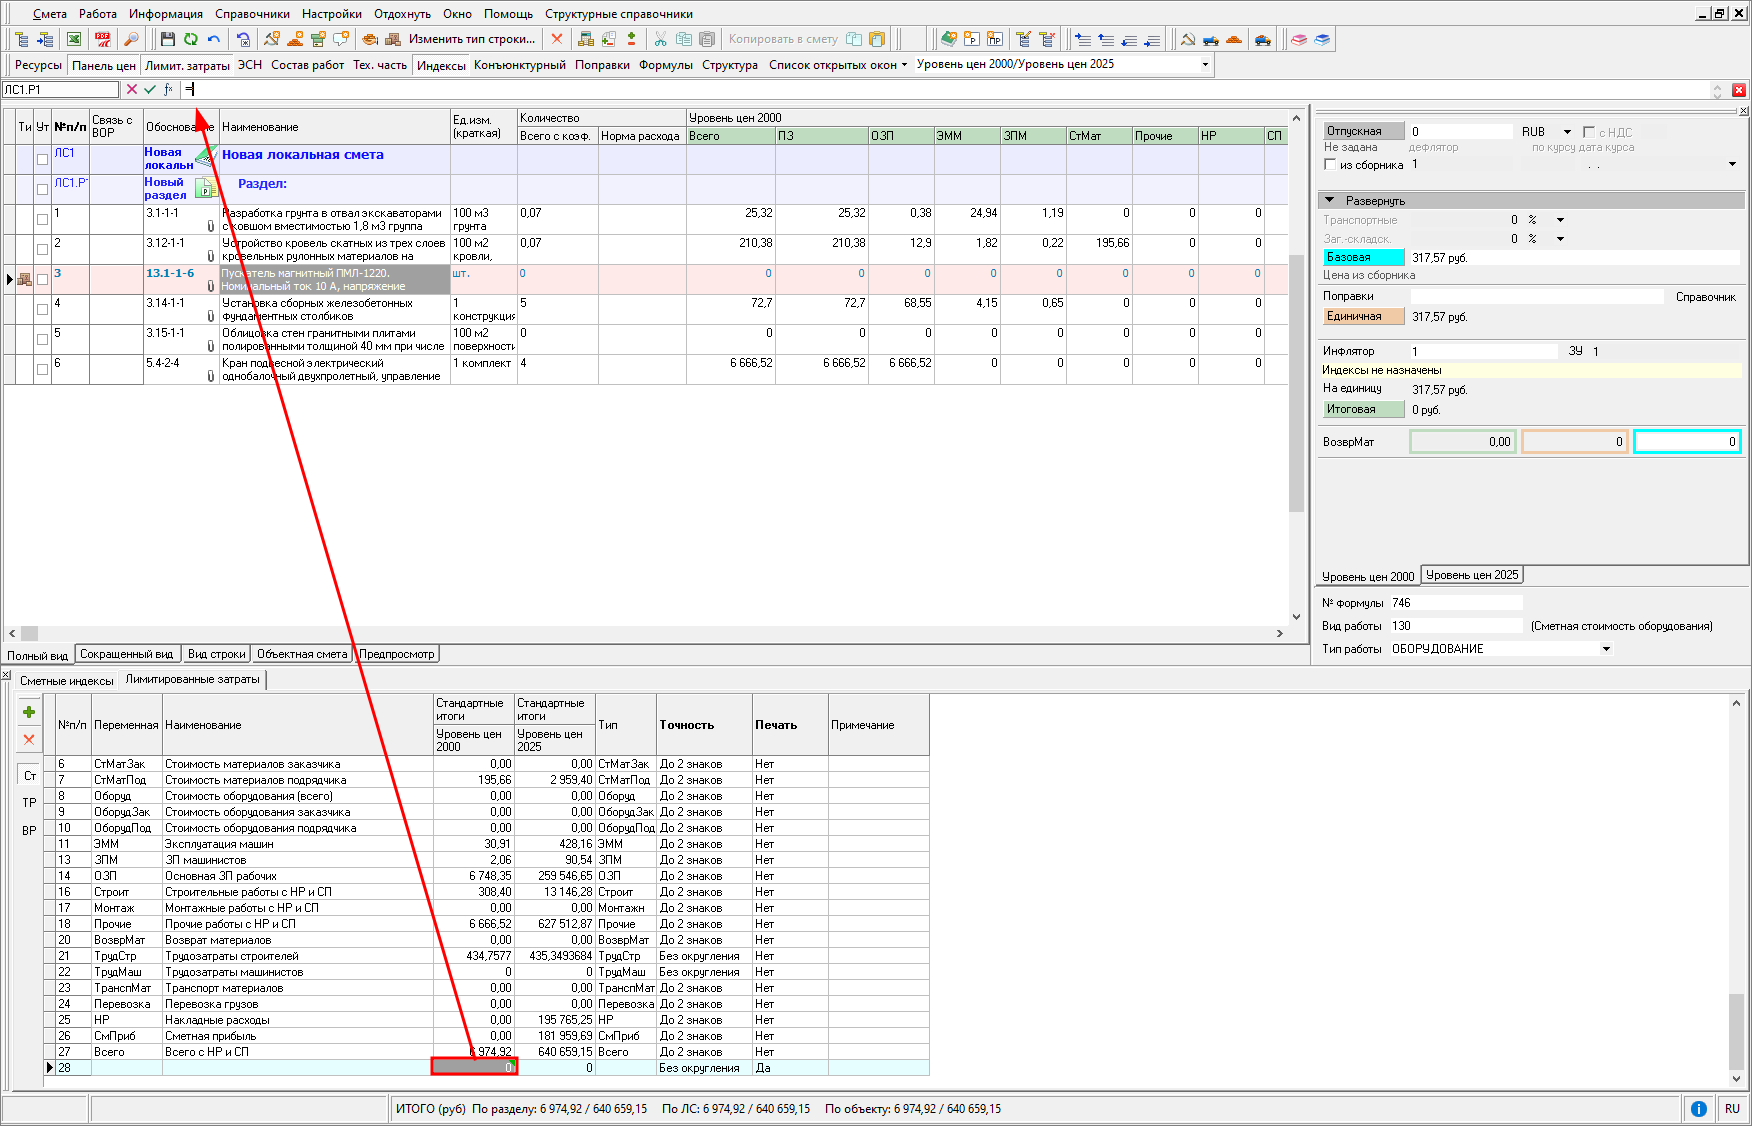Open the 'Справочники' menu
This screenshot has height=1126, width=1752.
pyautogui.click(x=252, y=14)
